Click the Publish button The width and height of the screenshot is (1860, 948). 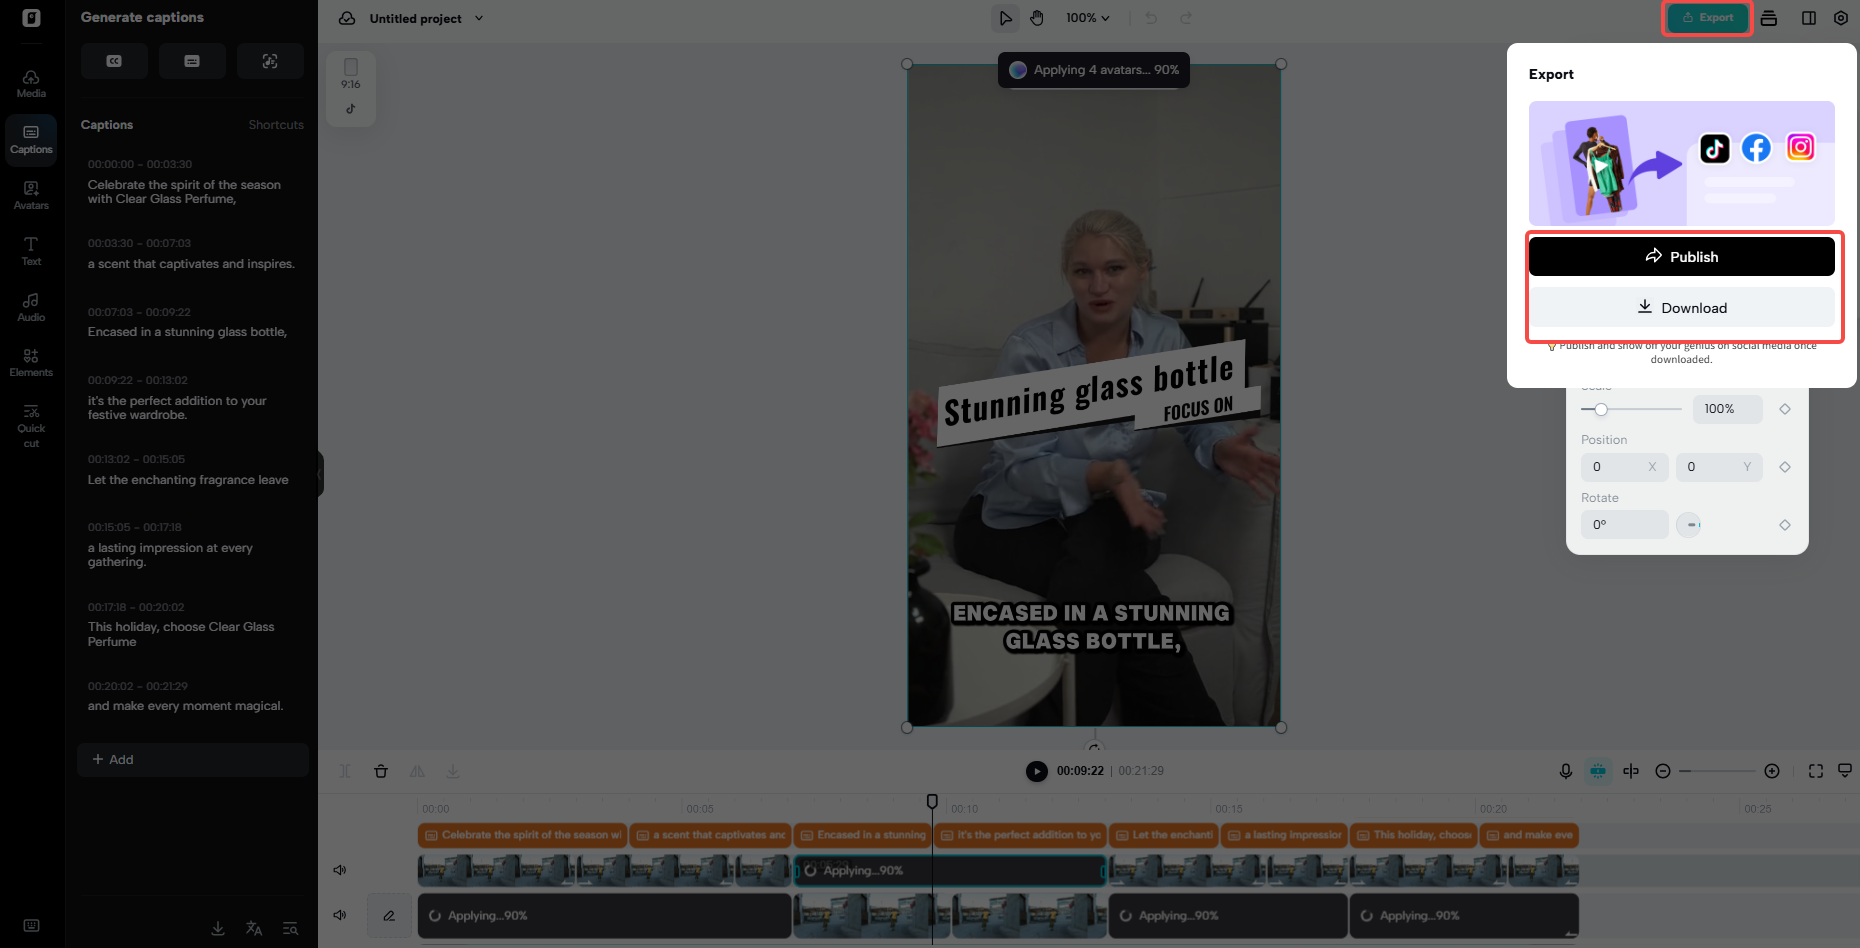coord(1682,257)
